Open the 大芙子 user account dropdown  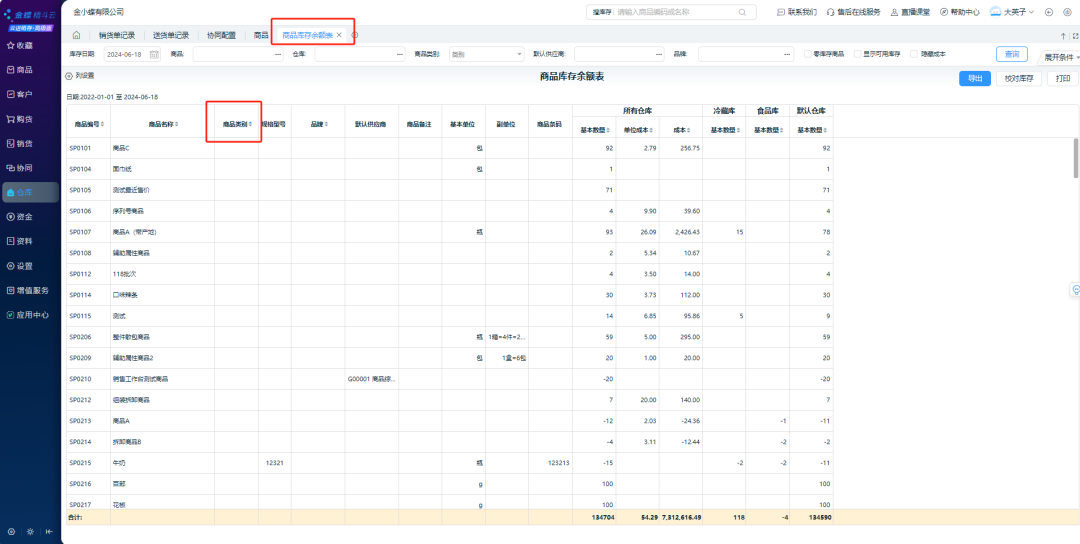click(x=1012, y=12)
